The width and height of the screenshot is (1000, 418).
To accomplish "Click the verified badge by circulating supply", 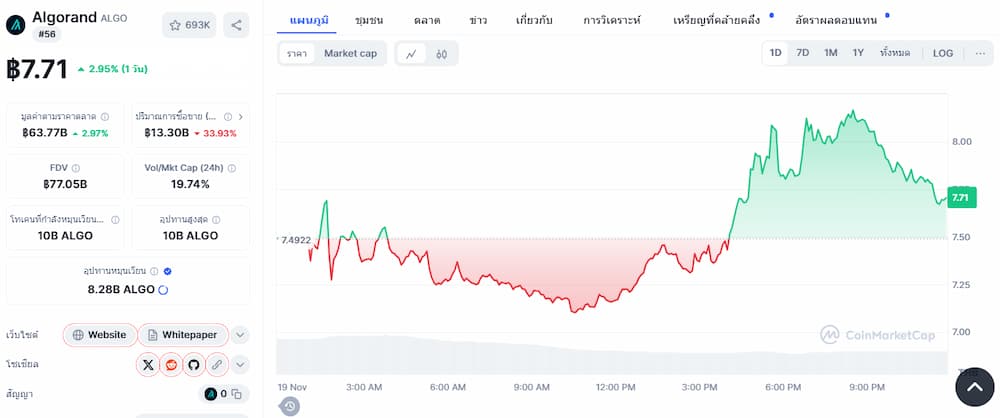I will (167, 271).
